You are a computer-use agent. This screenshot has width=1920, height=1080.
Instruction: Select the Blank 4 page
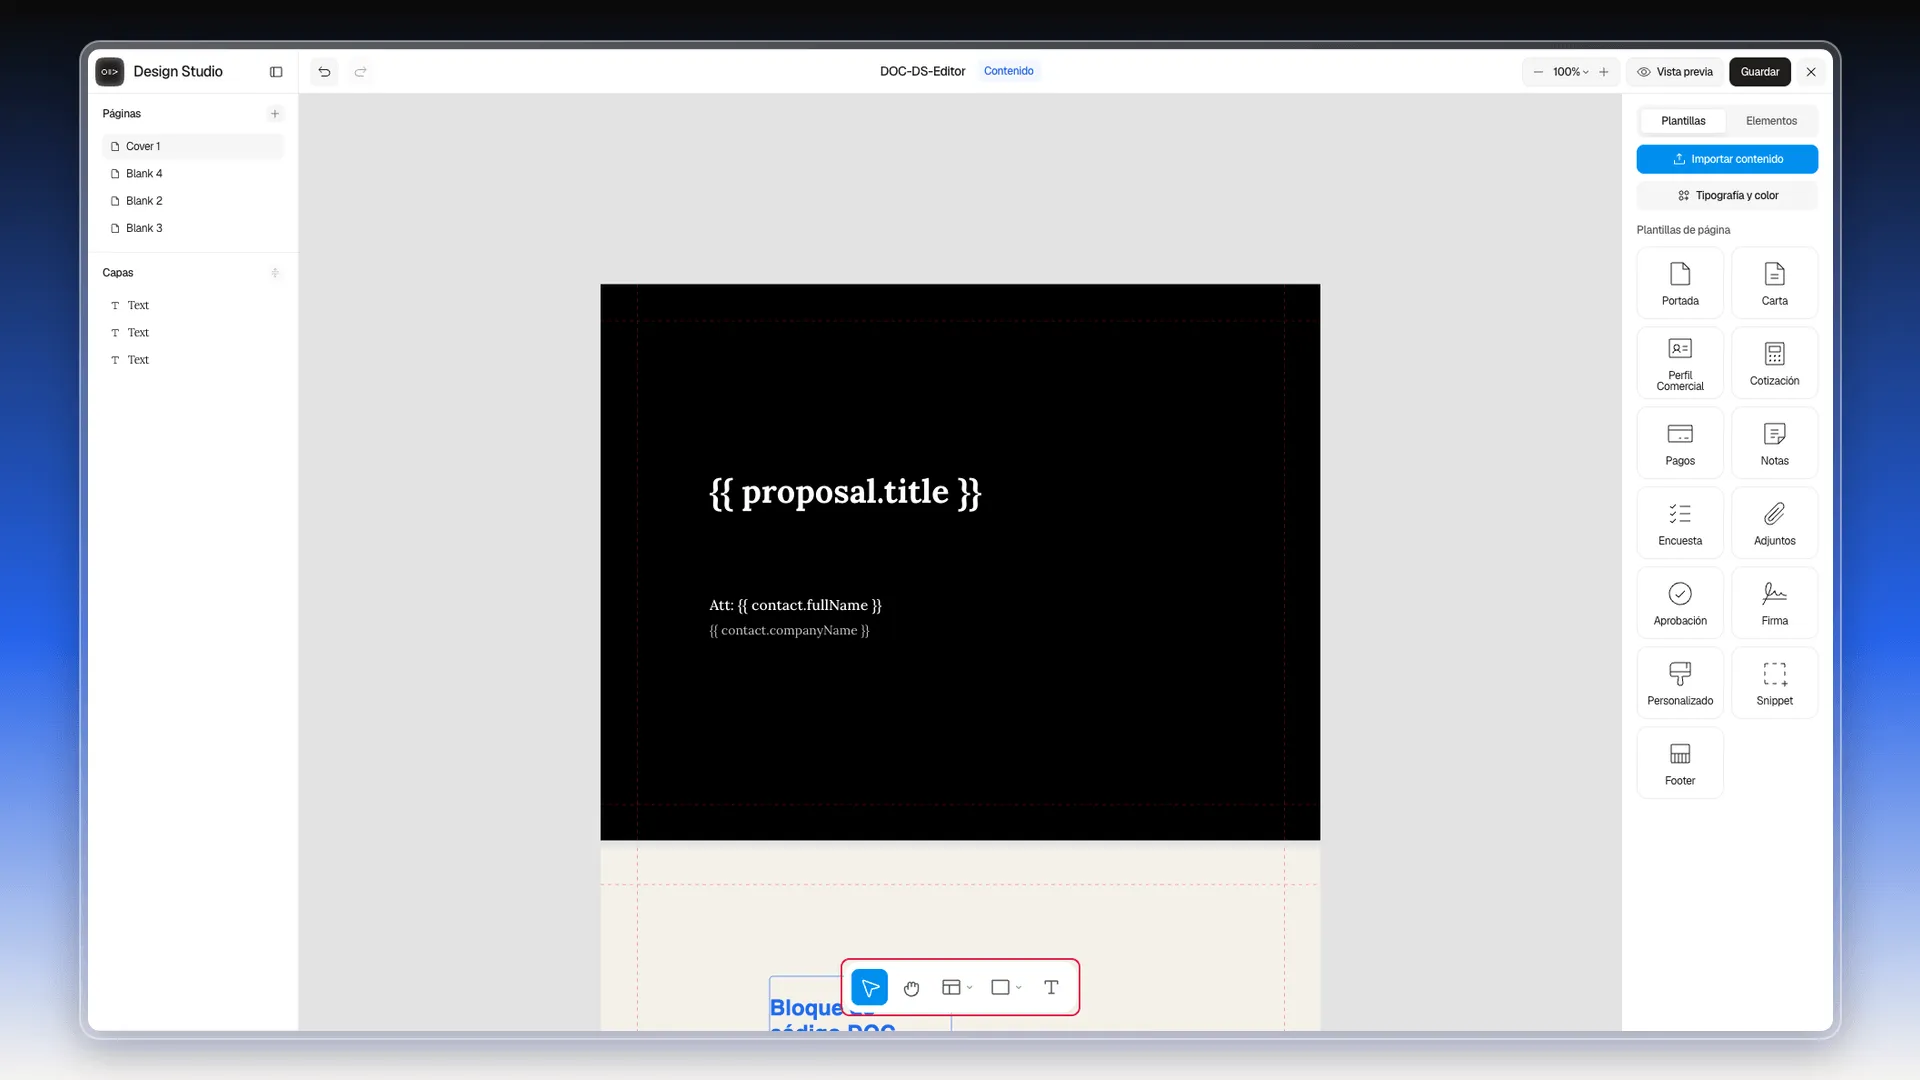(x=193, y=174)
